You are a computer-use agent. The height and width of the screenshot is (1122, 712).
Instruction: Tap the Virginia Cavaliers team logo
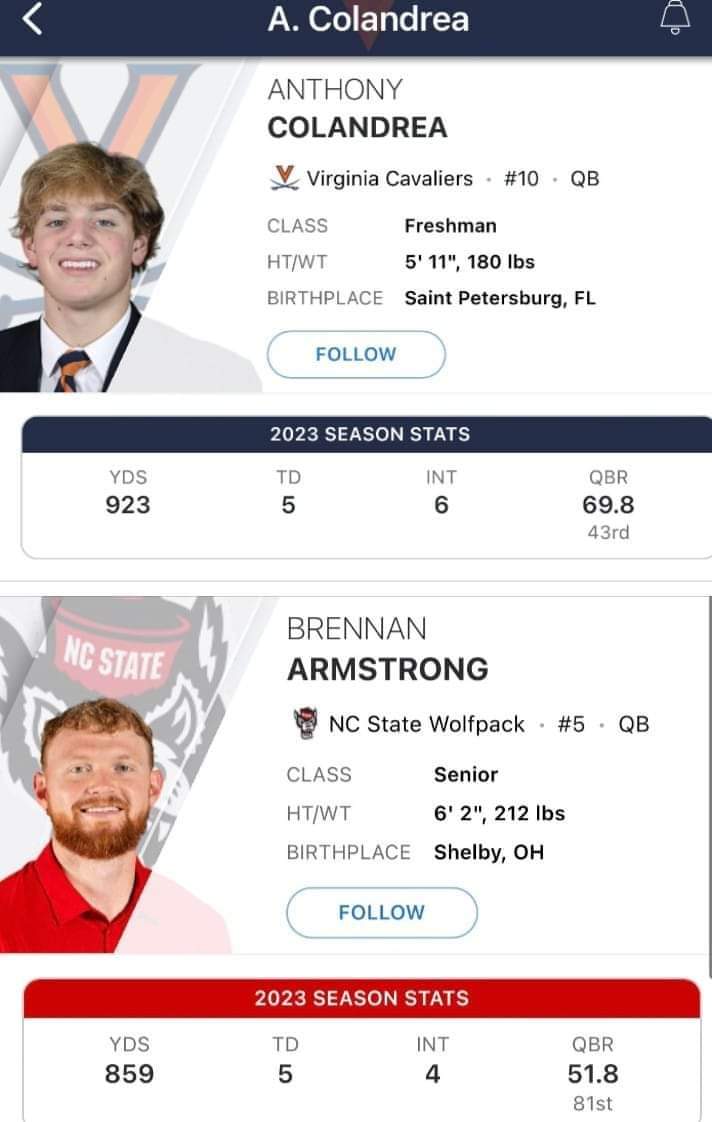(x=284, y=178)
